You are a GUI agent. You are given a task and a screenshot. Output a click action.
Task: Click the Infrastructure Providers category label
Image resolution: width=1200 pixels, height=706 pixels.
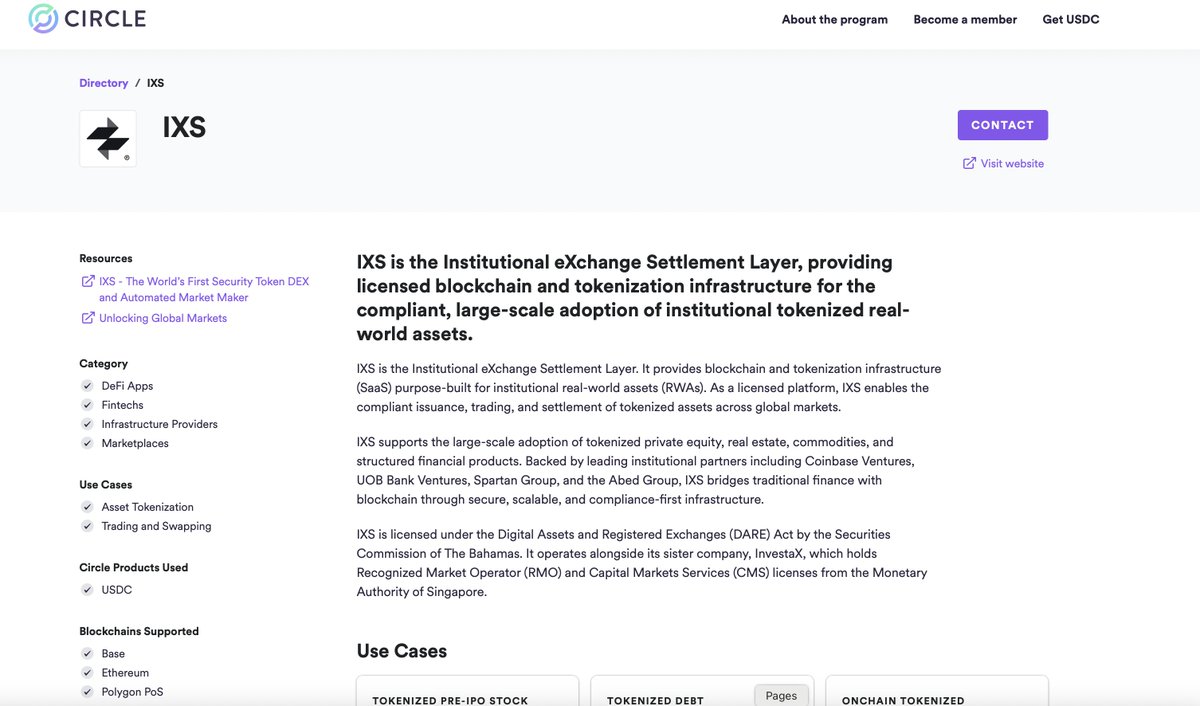159,424
